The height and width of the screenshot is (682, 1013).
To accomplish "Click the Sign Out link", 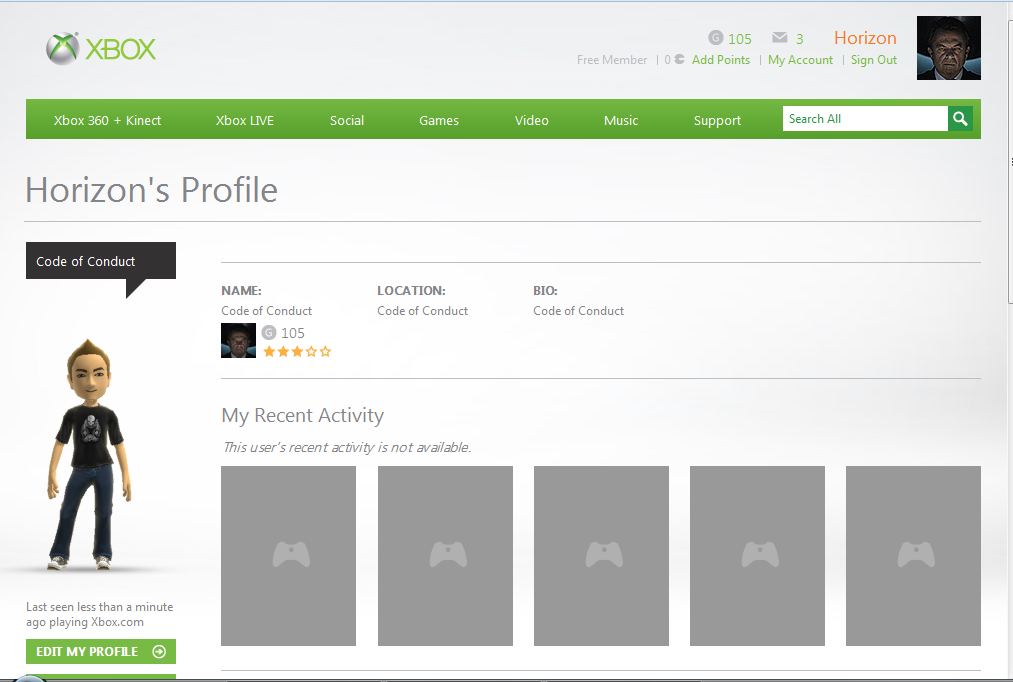I will tap(873, 59).
